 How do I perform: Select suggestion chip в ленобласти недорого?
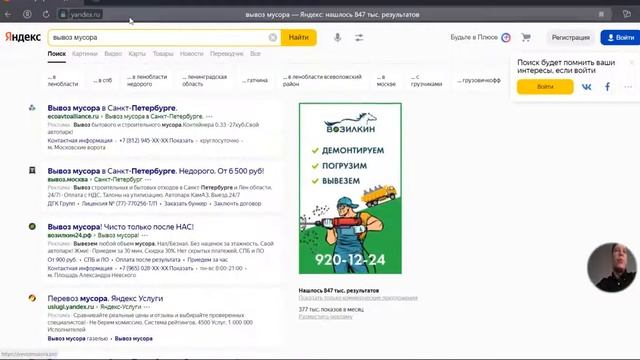(147, 80)
